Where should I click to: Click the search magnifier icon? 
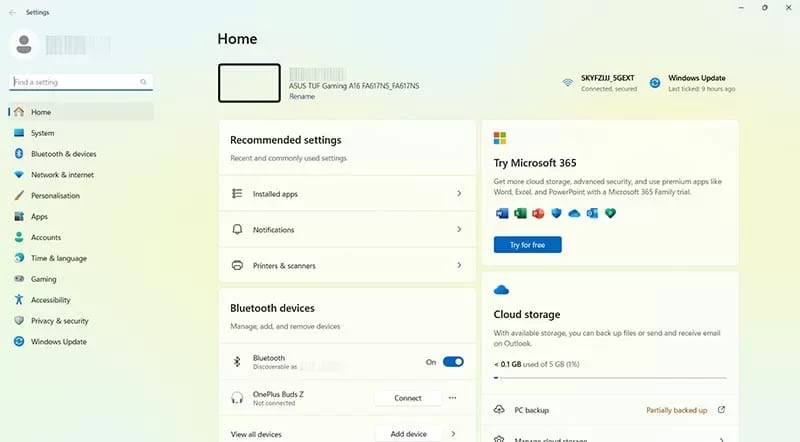[144, 82]
